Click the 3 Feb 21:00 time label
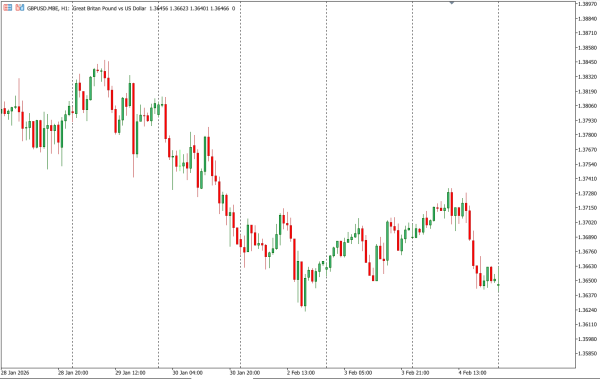The width and height of the screenshot is (600, 379). (x=416, y=372)
